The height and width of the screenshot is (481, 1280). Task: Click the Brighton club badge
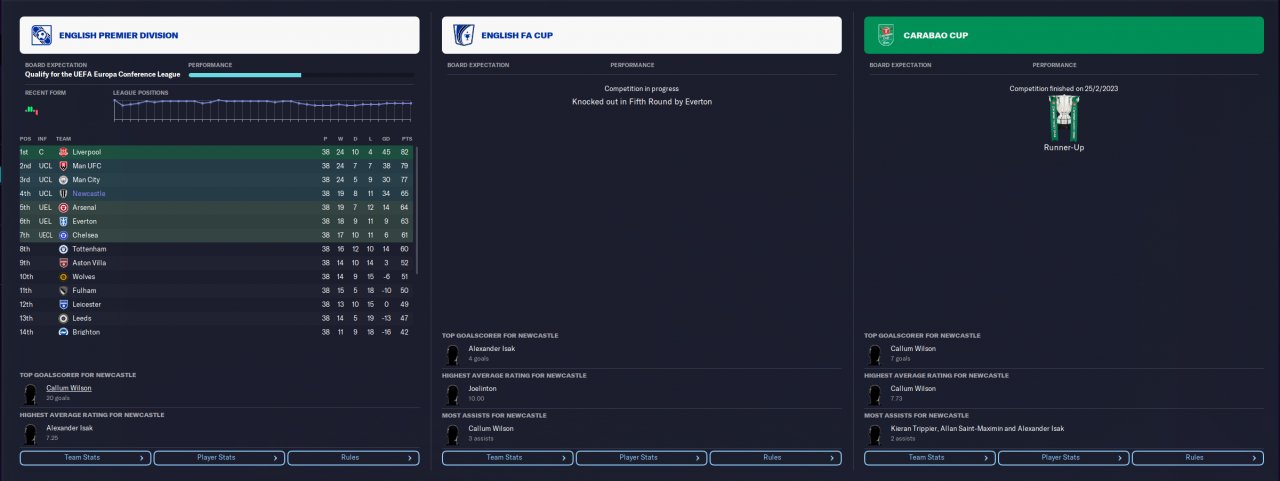pyautogui.click(x=63, y=332)
